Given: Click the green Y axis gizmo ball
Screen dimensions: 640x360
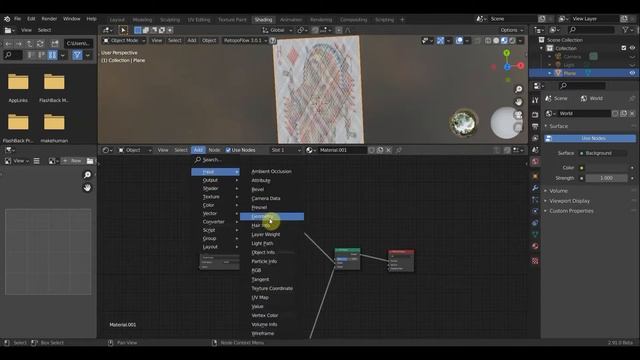Looking at the screenshot, I should [507, 53].
